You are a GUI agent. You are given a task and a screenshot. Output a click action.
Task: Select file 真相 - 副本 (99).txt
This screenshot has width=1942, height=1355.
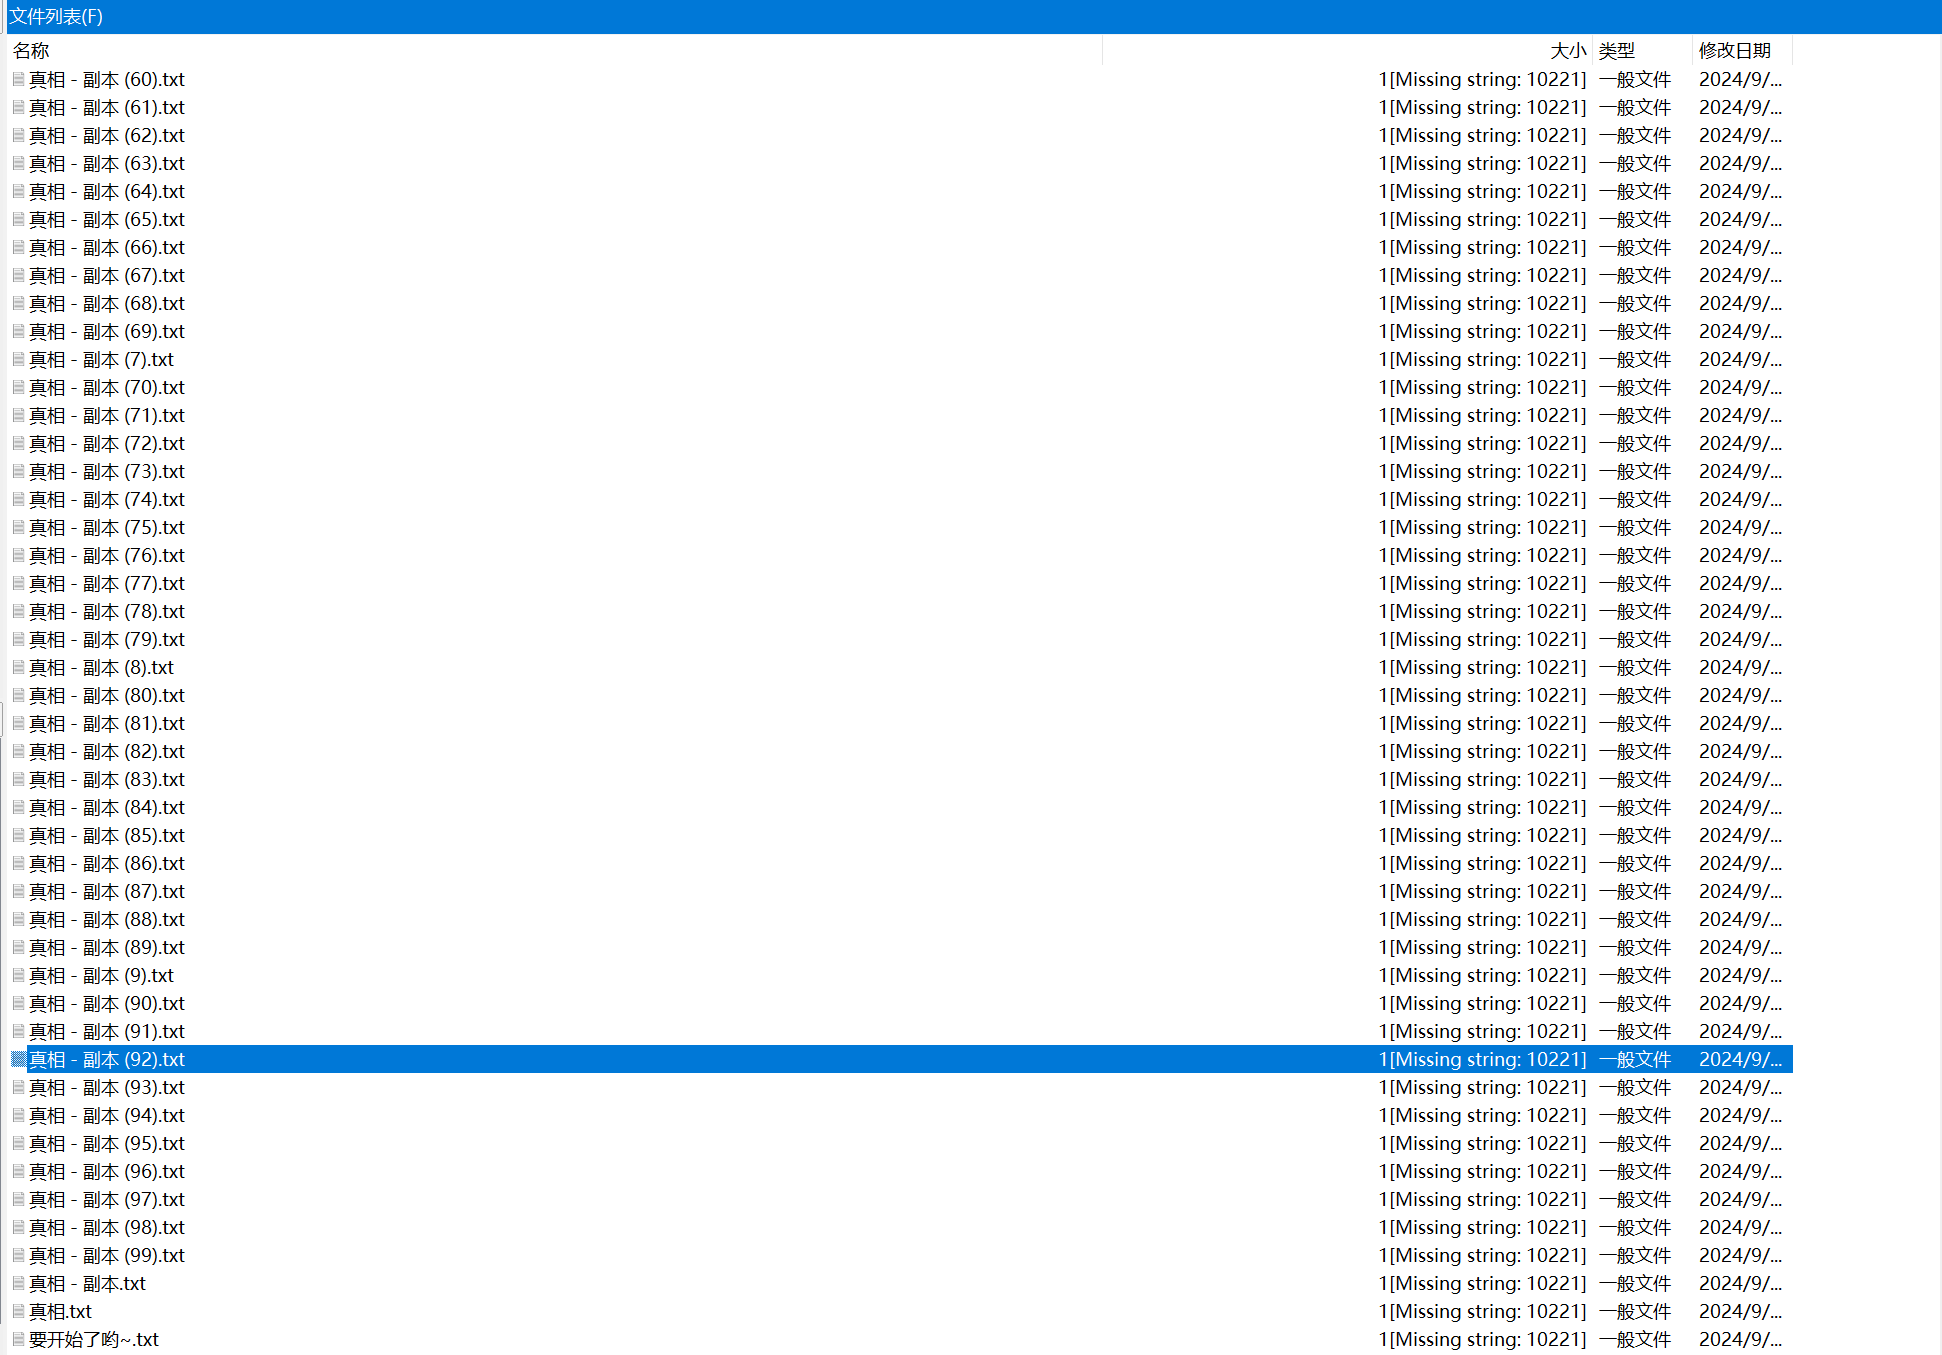107,1255
